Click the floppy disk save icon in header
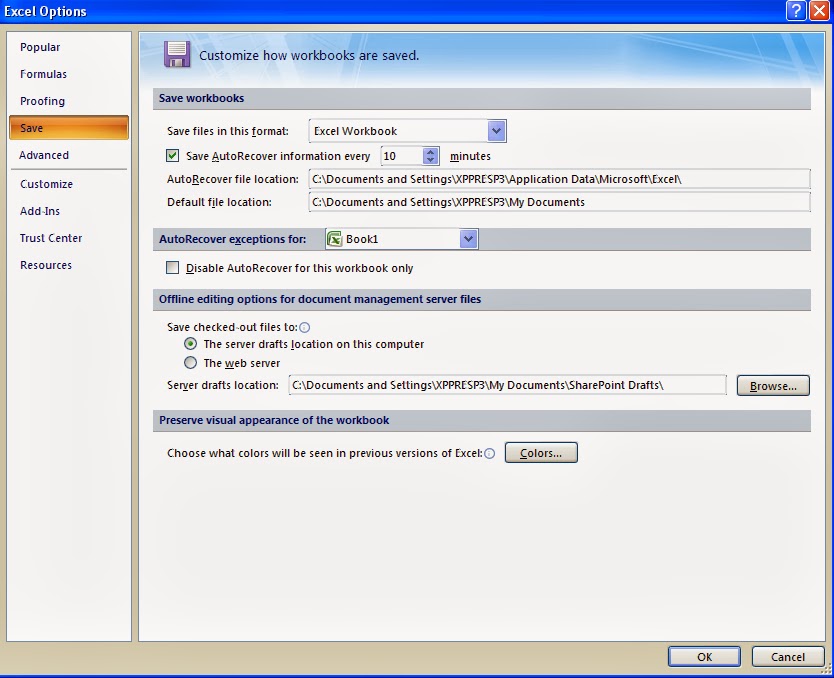Image resolution: width=834 pixels, height=678 pixels. (177, 54)
